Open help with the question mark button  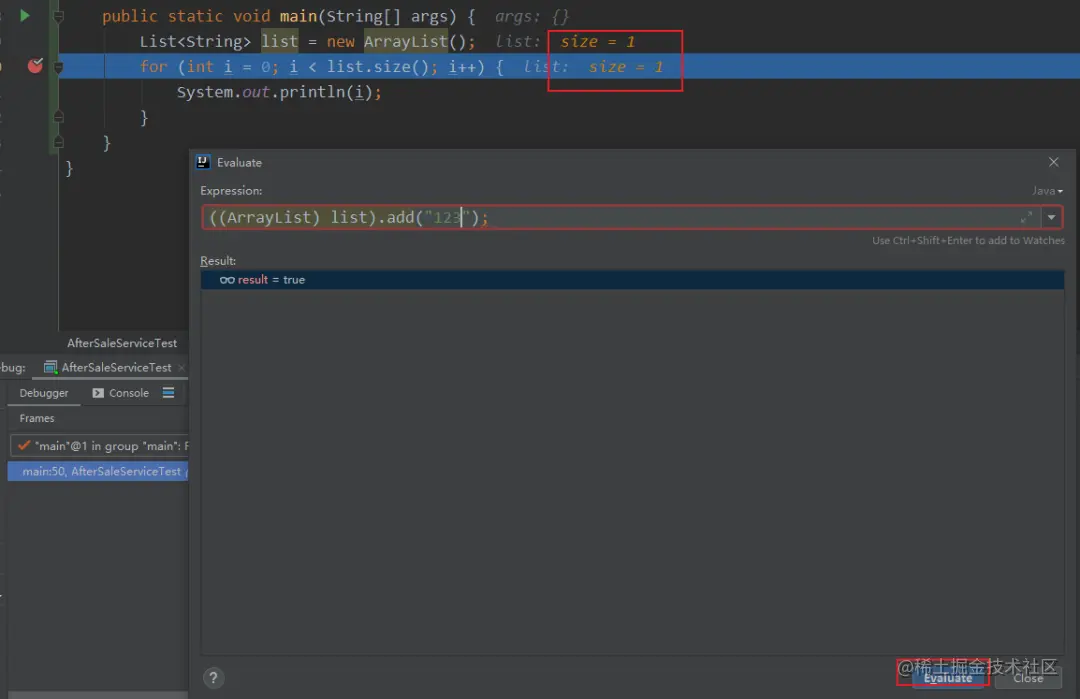(214, 678)
